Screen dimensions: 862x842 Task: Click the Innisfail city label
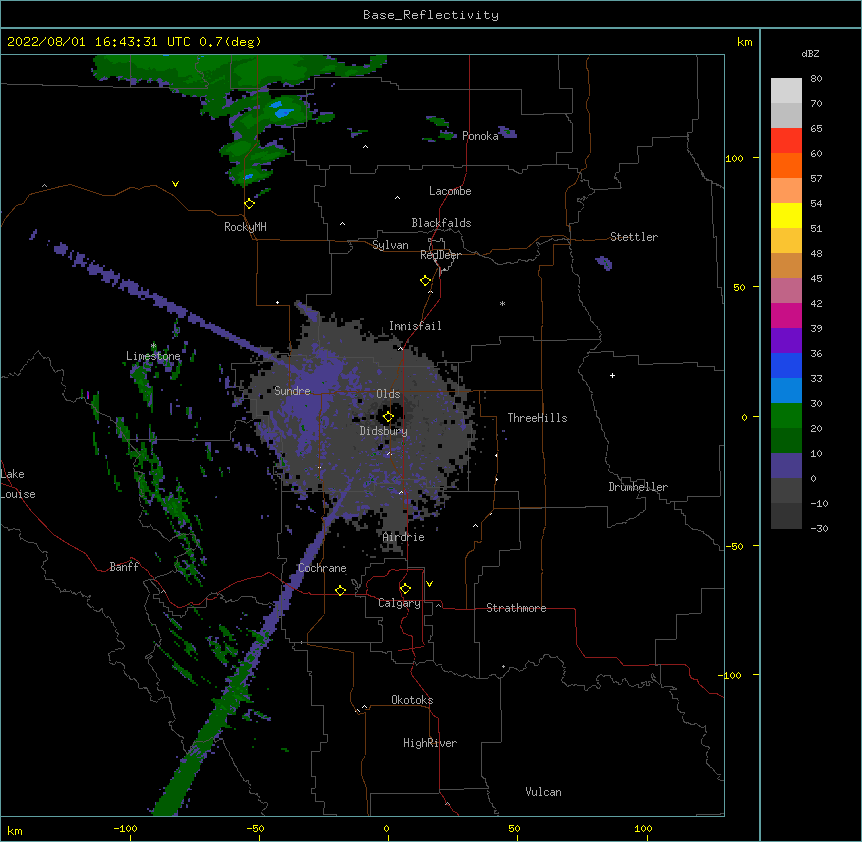click(415, 326)
